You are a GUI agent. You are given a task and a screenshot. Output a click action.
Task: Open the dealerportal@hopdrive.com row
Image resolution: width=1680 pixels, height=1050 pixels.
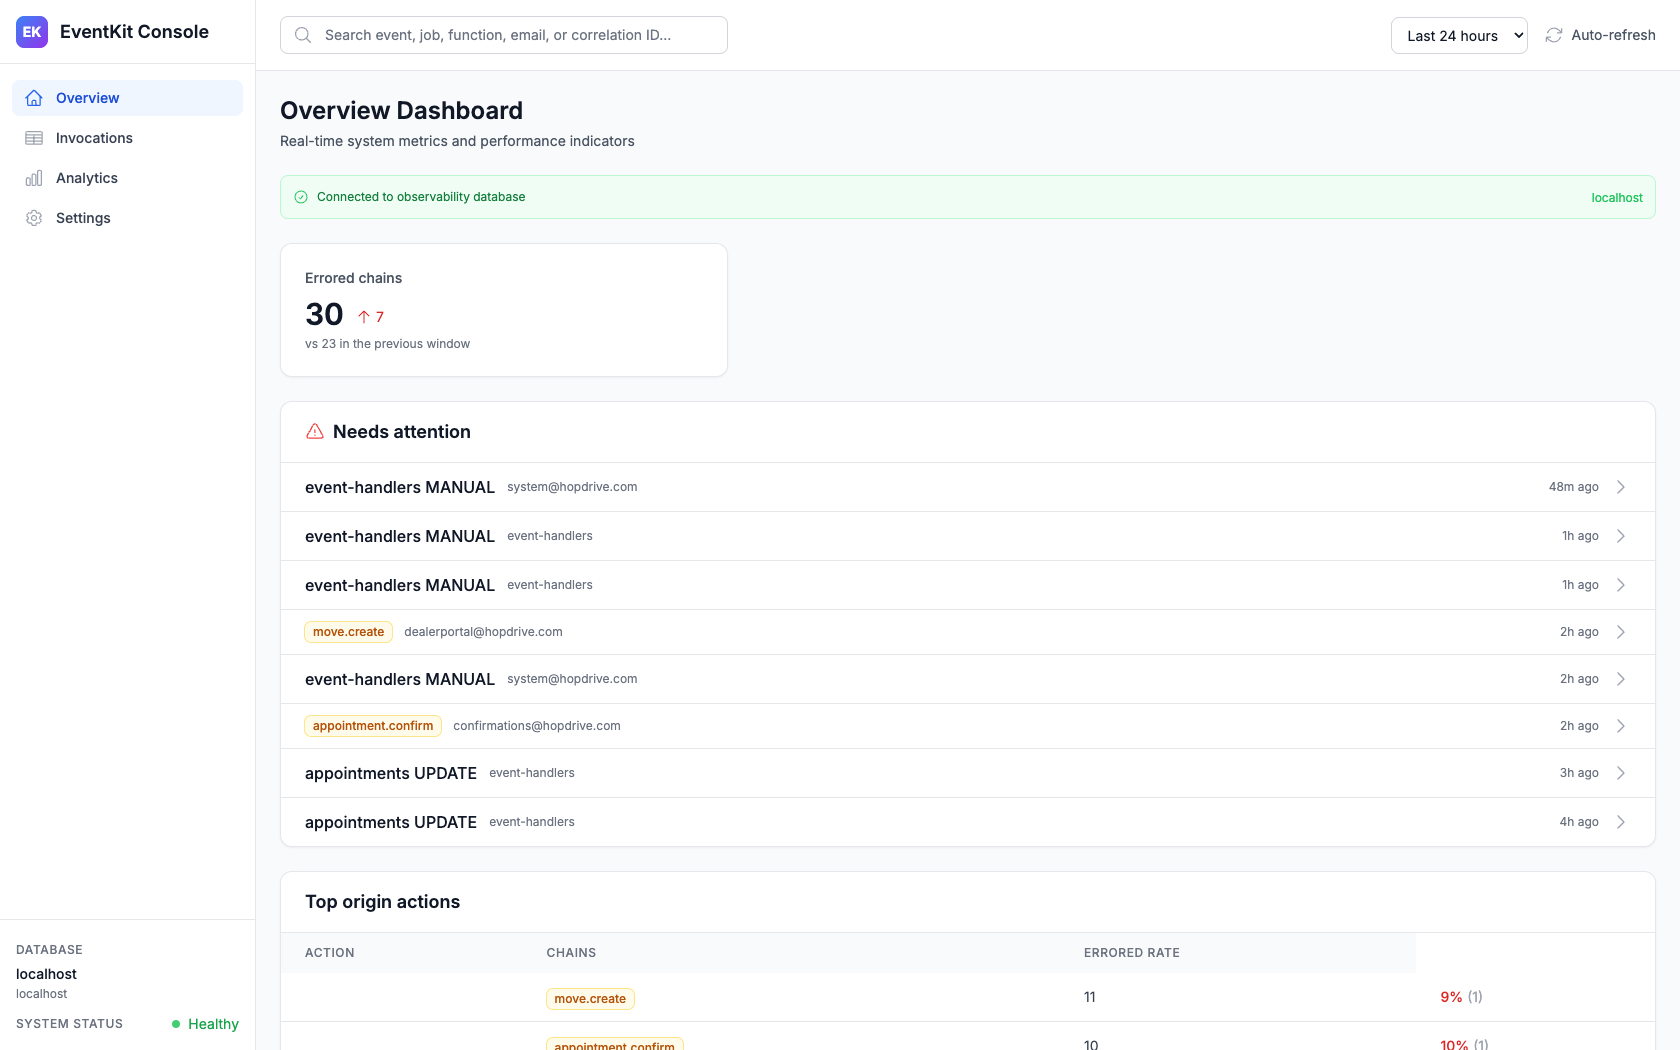coord(967,632)
